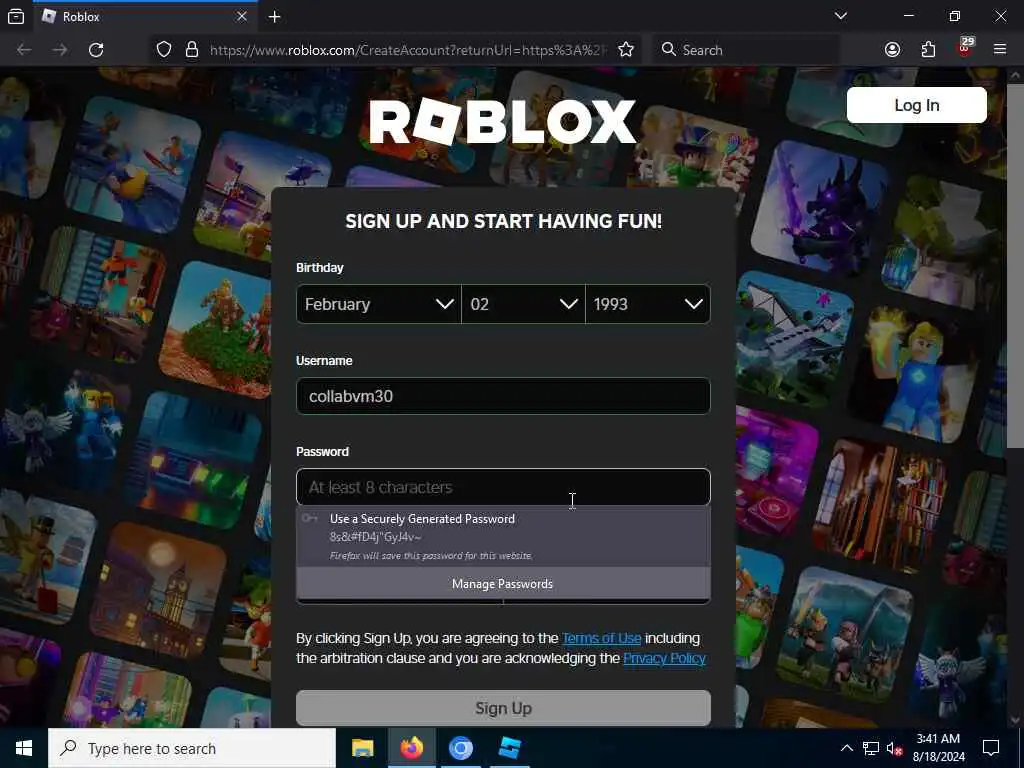This screenshot has width=1024, height=768.
Task: Click the clock tower night game thumbnail
Action: [158, 590]
